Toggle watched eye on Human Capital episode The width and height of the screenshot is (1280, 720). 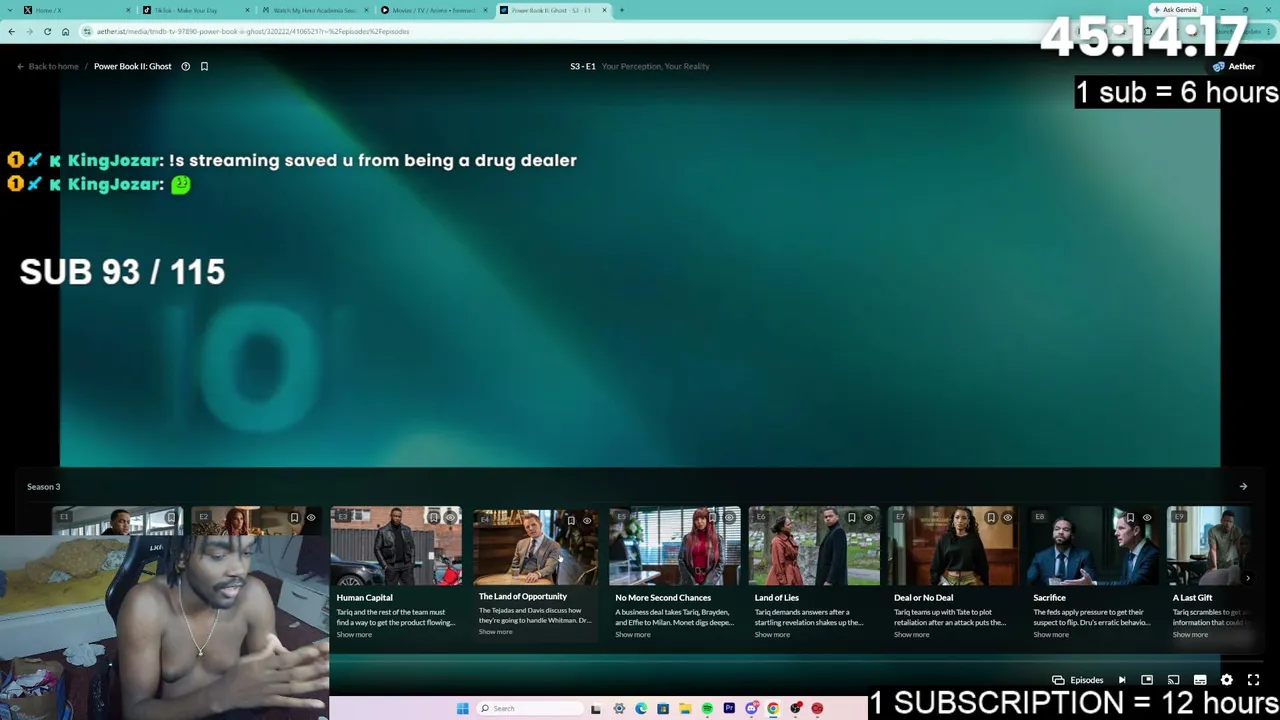[450, 517]
